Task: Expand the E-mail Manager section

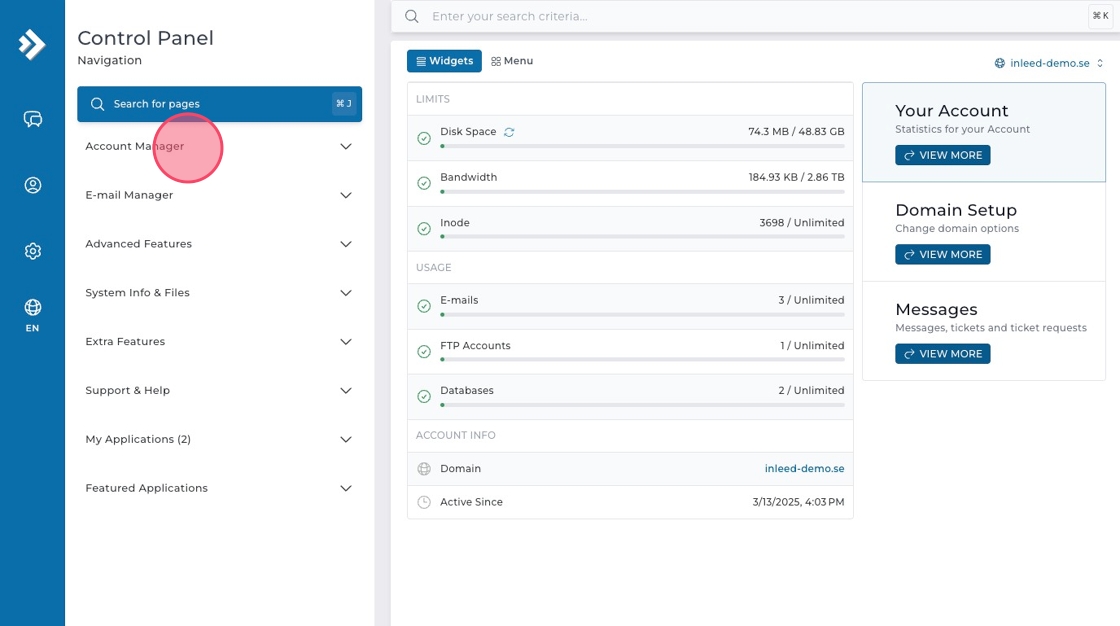Action: click(x=219, y=195)
